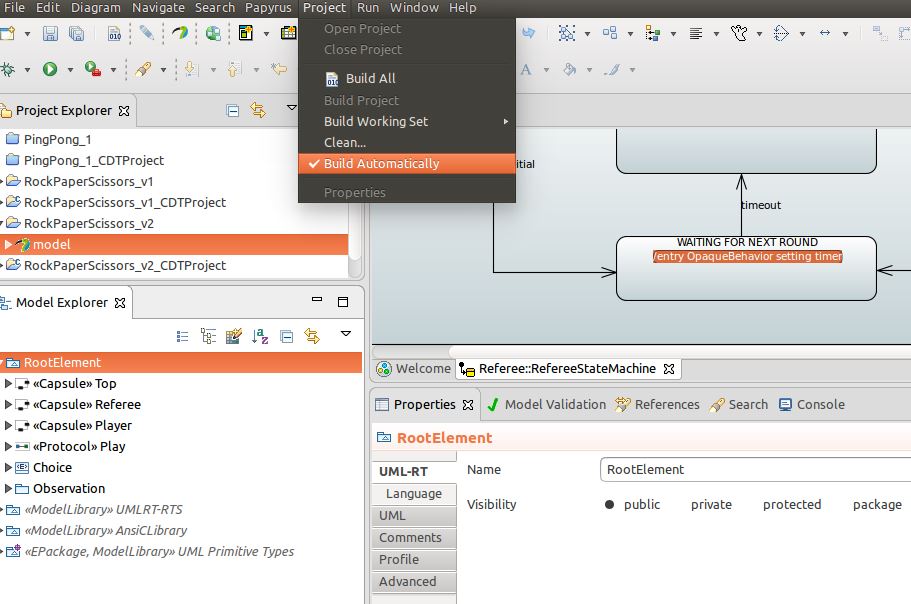The image size is (911, 604).
Task: Click the green globe toolbar icon
Action: 213,33
